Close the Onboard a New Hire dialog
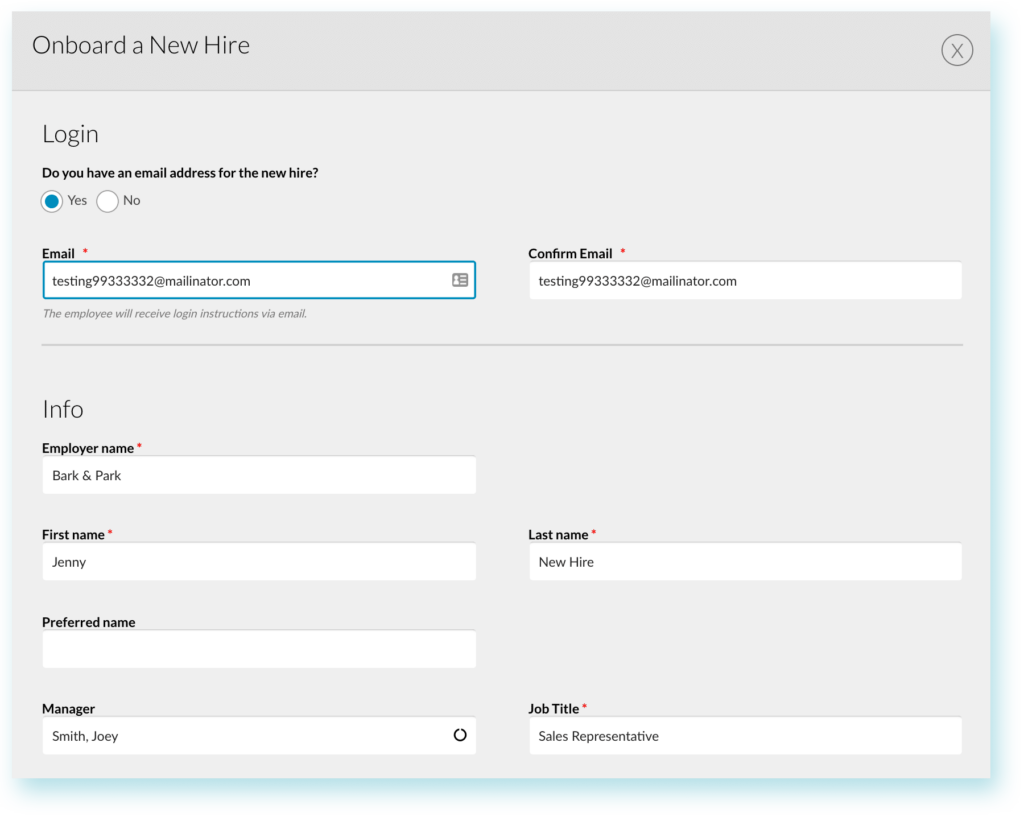 tap(956, 50)
